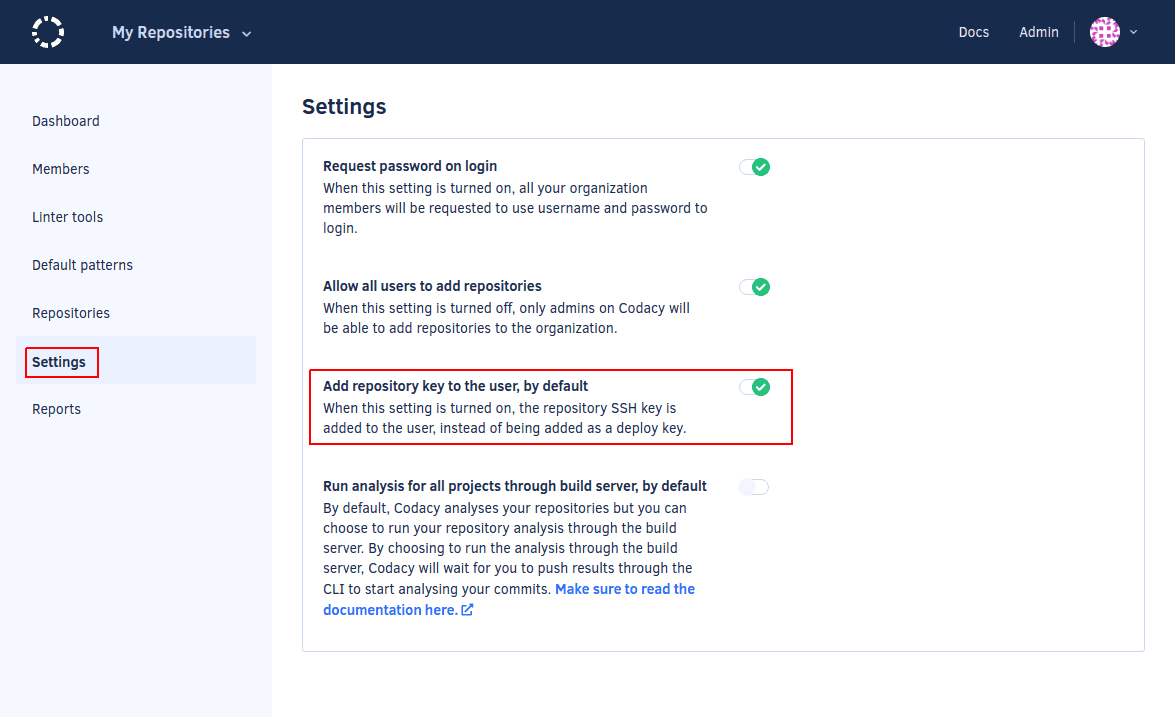Open Default patterns settings
The height and width of the screenshot is (717, 1175).
(x=82, y=264)
